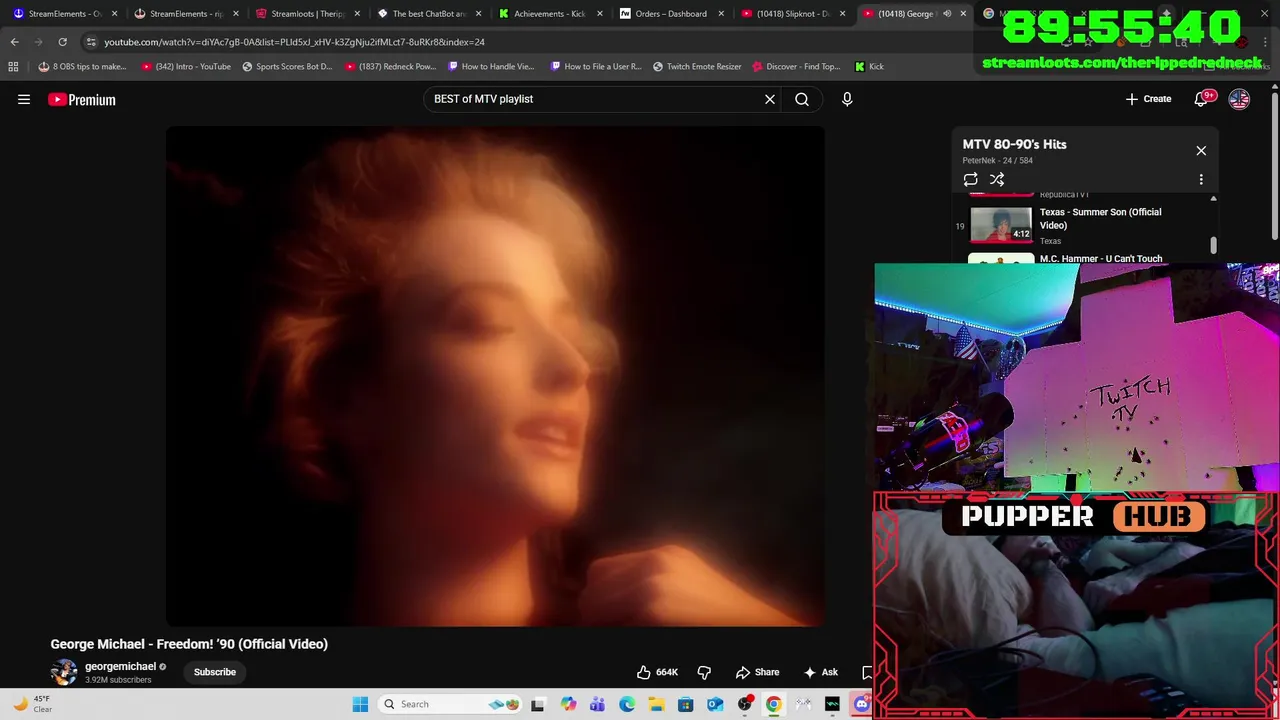Viewport: 1280px width, 720px height.
Task: Open Copilot from taskbar
Action: point(568,704)
